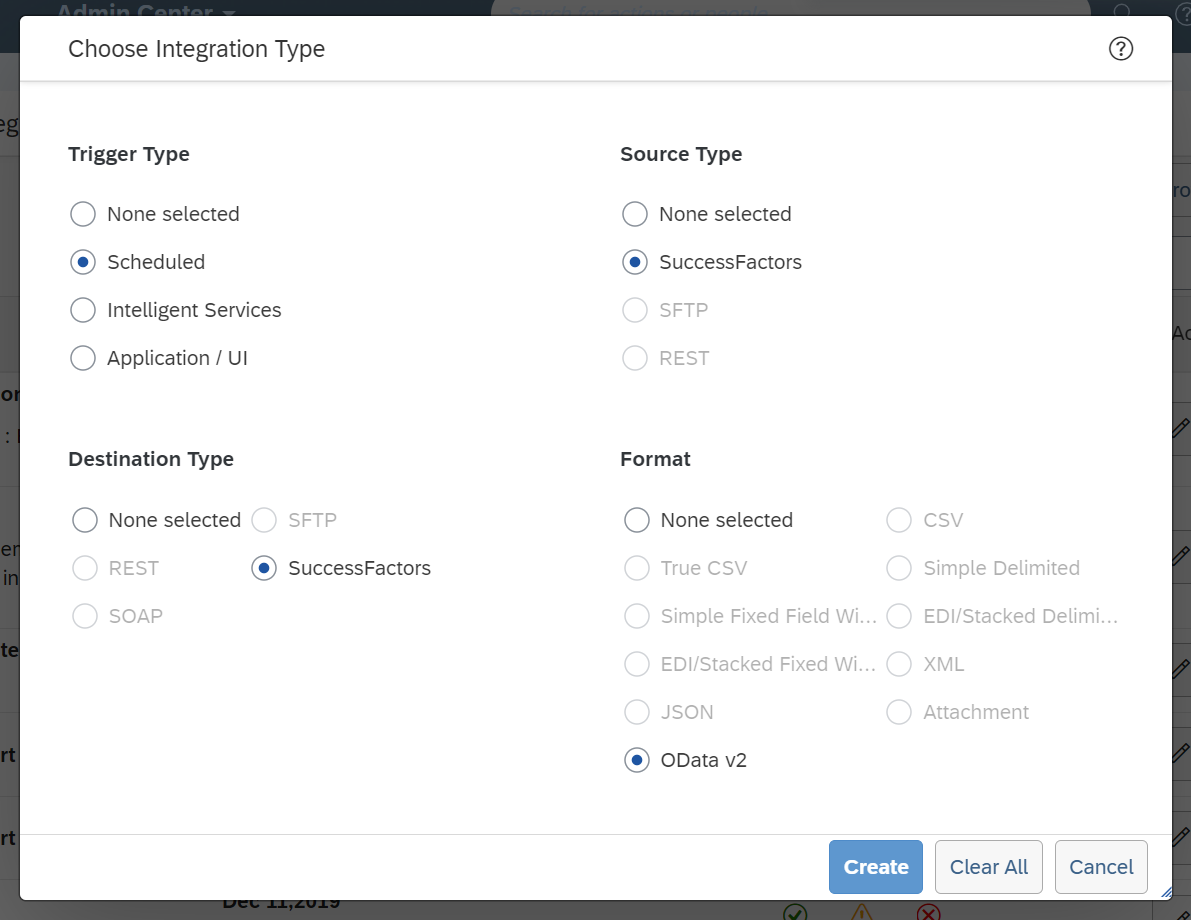Open the dialog help question-mark icon

click(x=1120, y=49)
